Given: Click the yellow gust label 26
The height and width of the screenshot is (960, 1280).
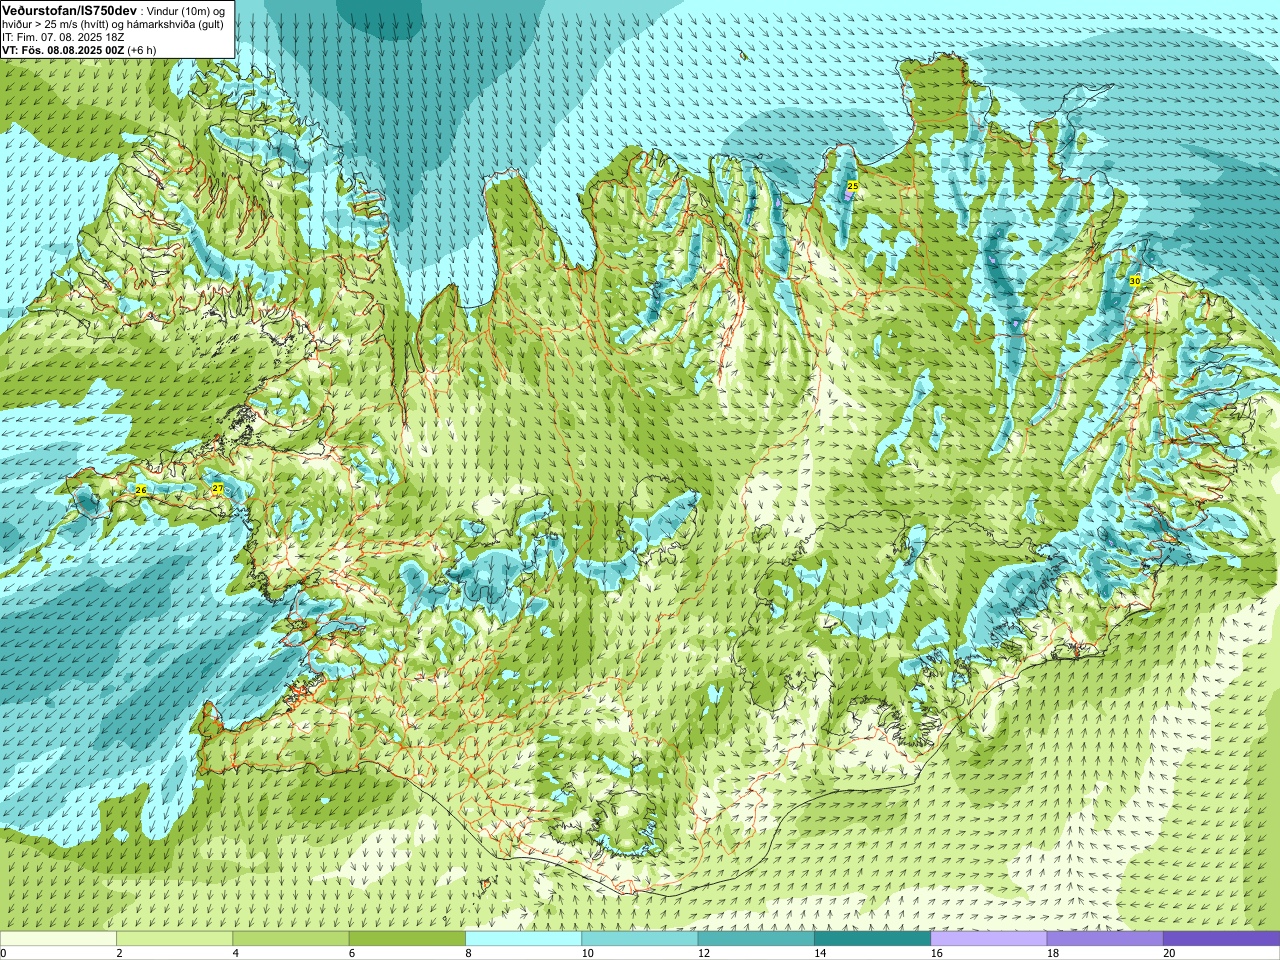Looking at the screenshot, I should (141, 490).
